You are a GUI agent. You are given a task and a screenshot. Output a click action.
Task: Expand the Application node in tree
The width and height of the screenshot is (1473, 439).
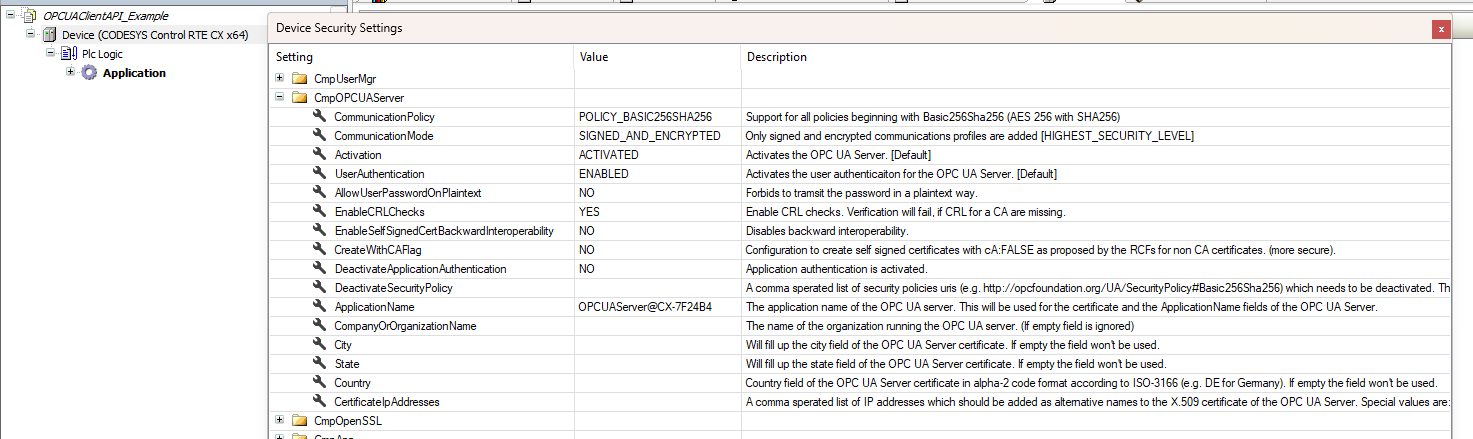70,73
